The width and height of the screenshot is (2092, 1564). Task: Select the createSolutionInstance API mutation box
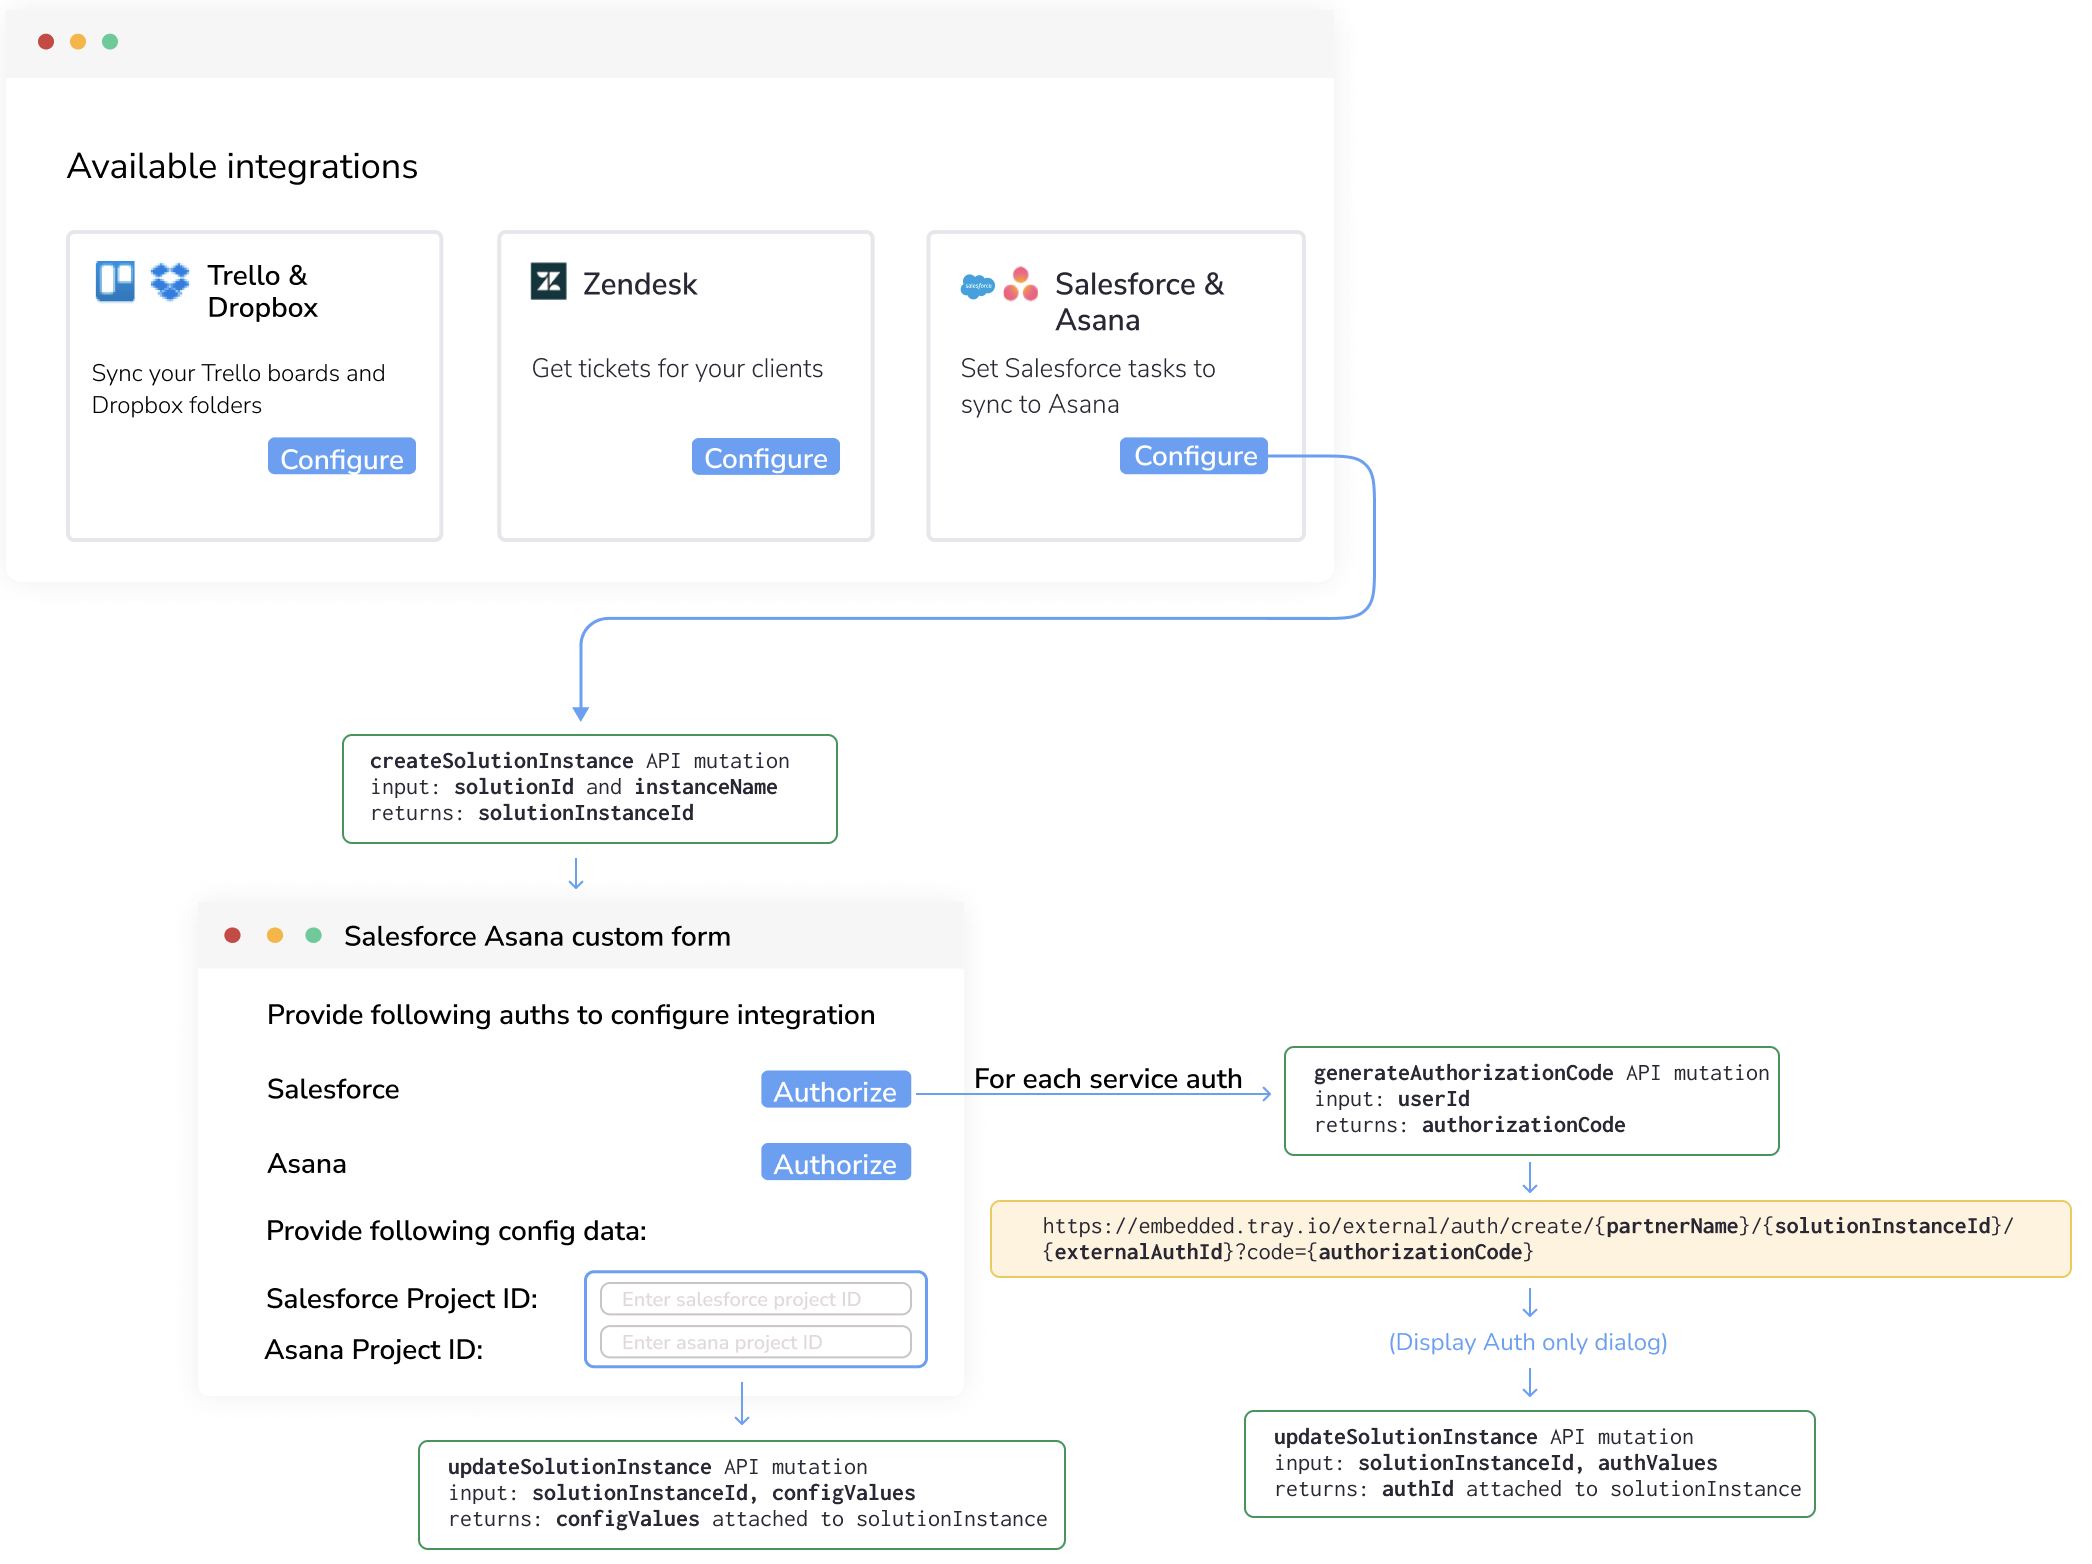(589, 788)
